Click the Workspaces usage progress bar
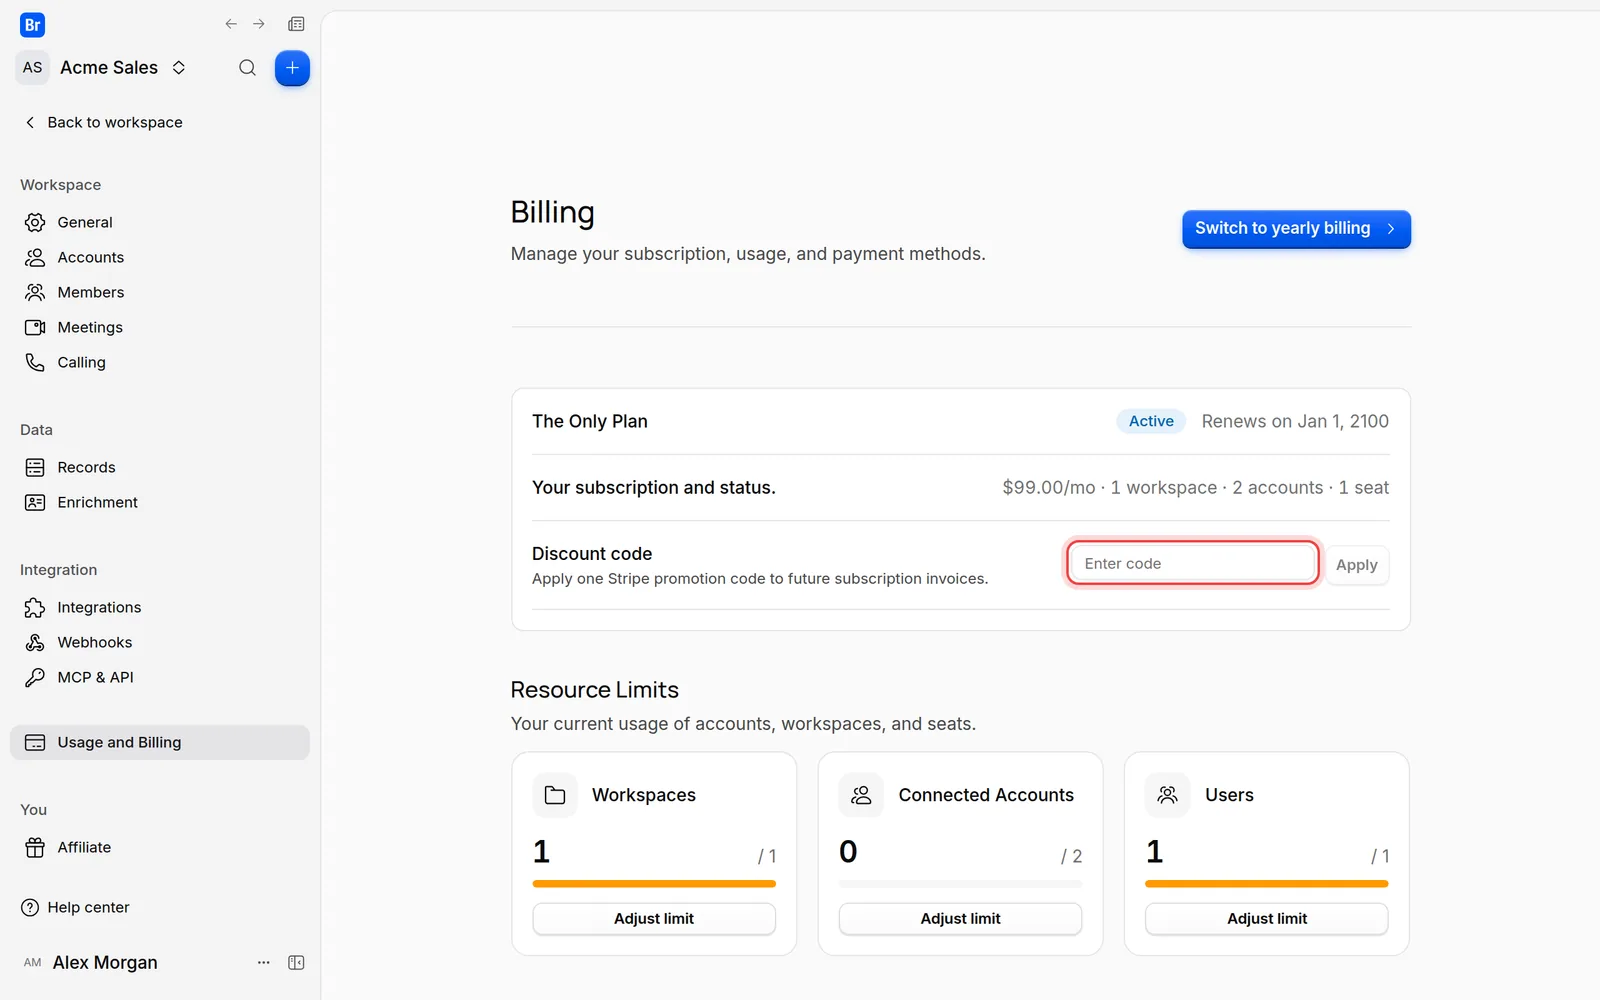 pos(654,884)
